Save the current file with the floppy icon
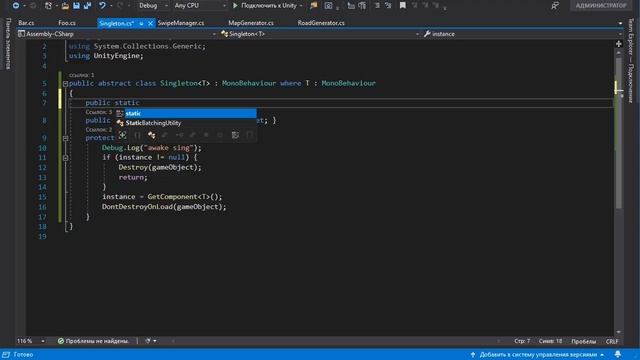Screen dimensions: 640x360 76,6
